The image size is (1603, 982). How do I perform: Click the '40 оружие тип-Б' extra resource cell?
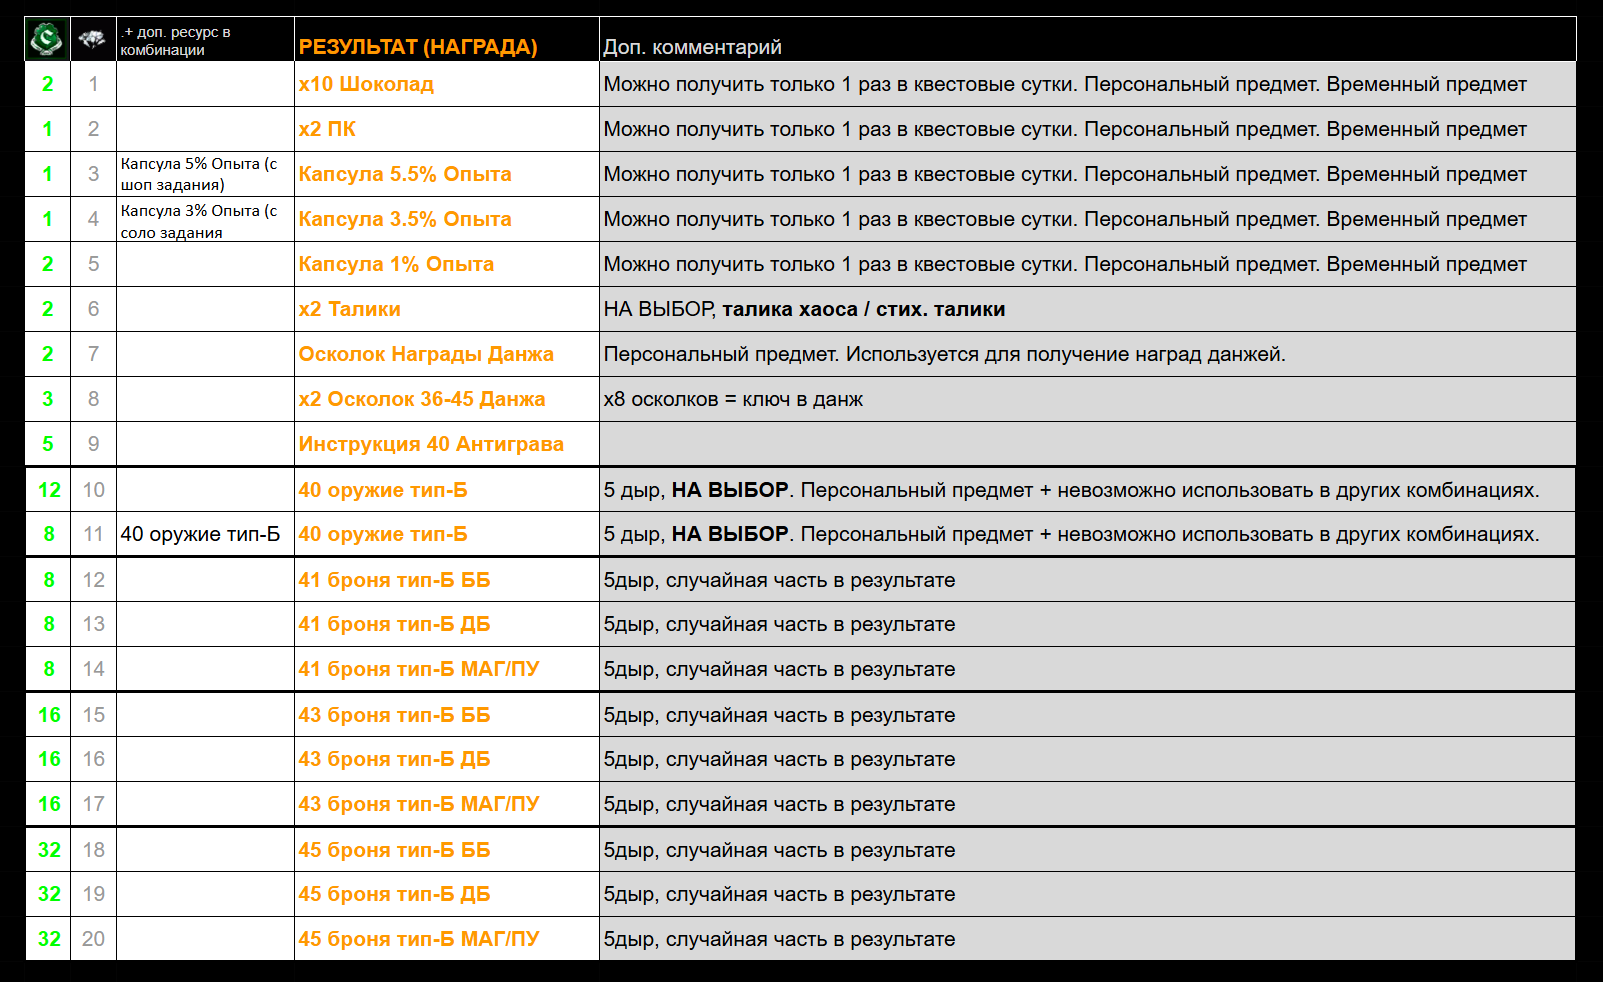click(x=200, y=534)
